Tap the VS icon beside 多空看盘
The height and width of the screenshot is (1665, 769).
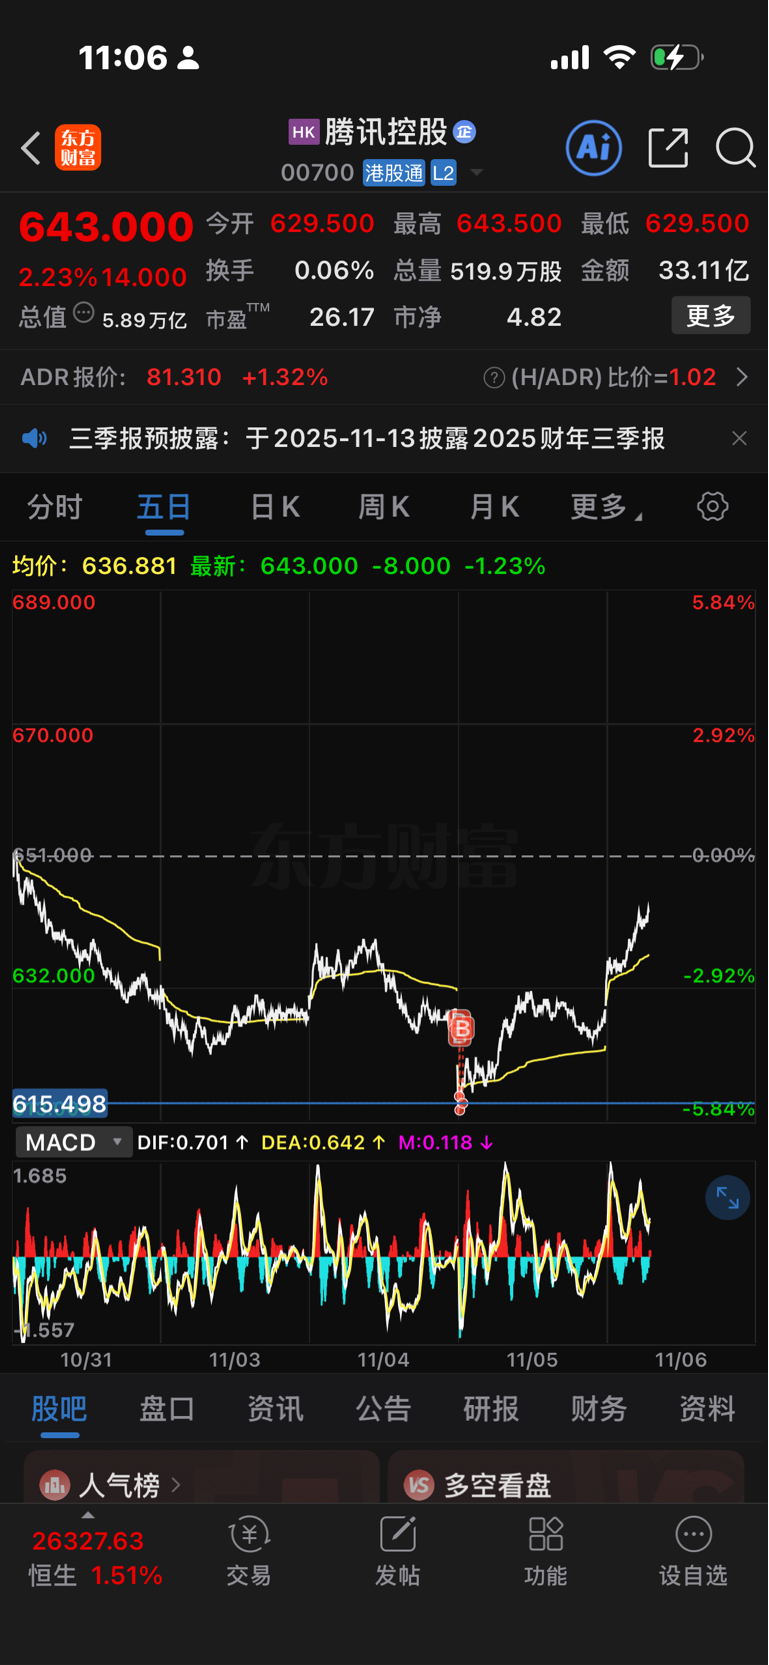point(419,1485)
